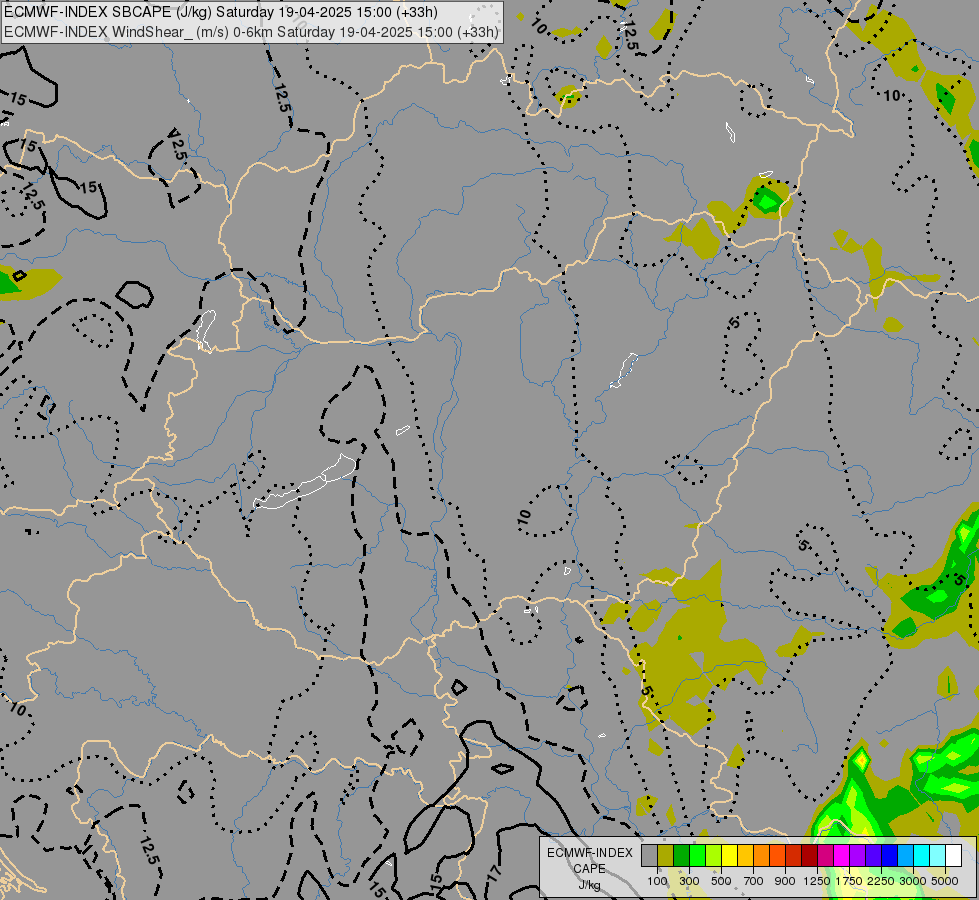
Task: Click the legend value label 700
Action: click(x=754, y=881)
